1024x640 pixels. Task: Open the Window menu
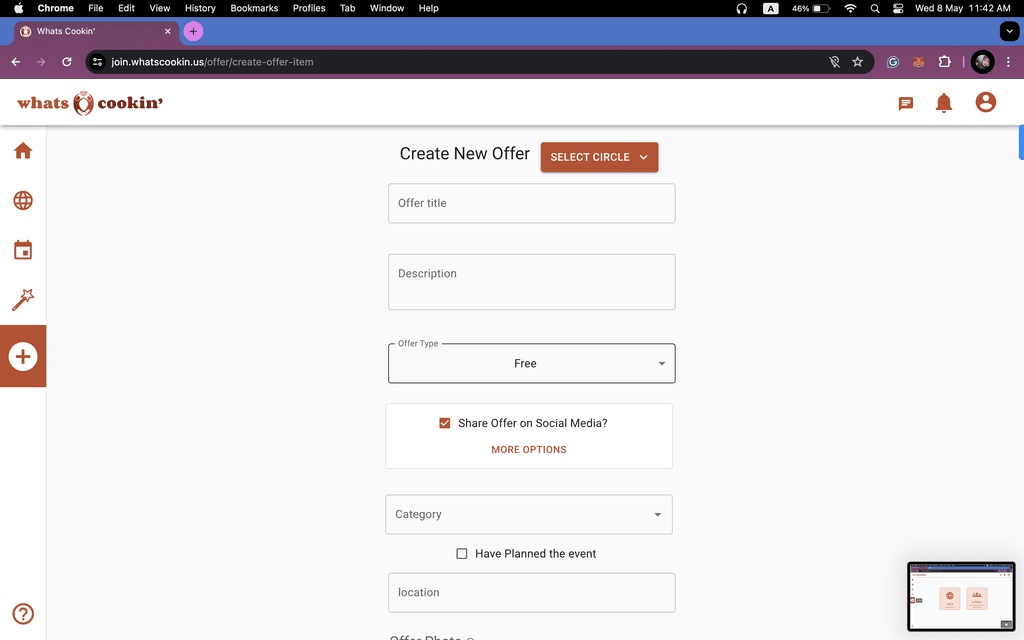387,8
